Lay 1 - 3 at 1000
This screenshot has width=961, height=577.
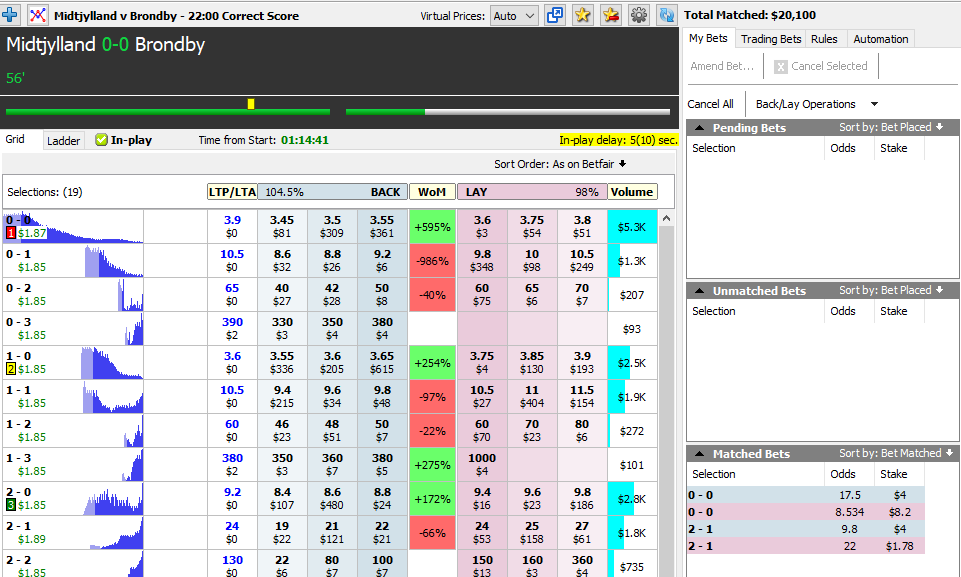click(x=482, y=465)
